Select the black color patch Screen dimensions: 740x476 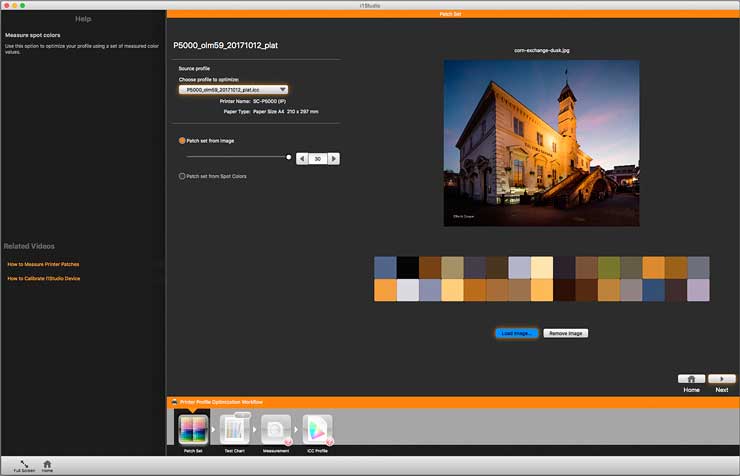pyautogui.click(x=408, y=267)
